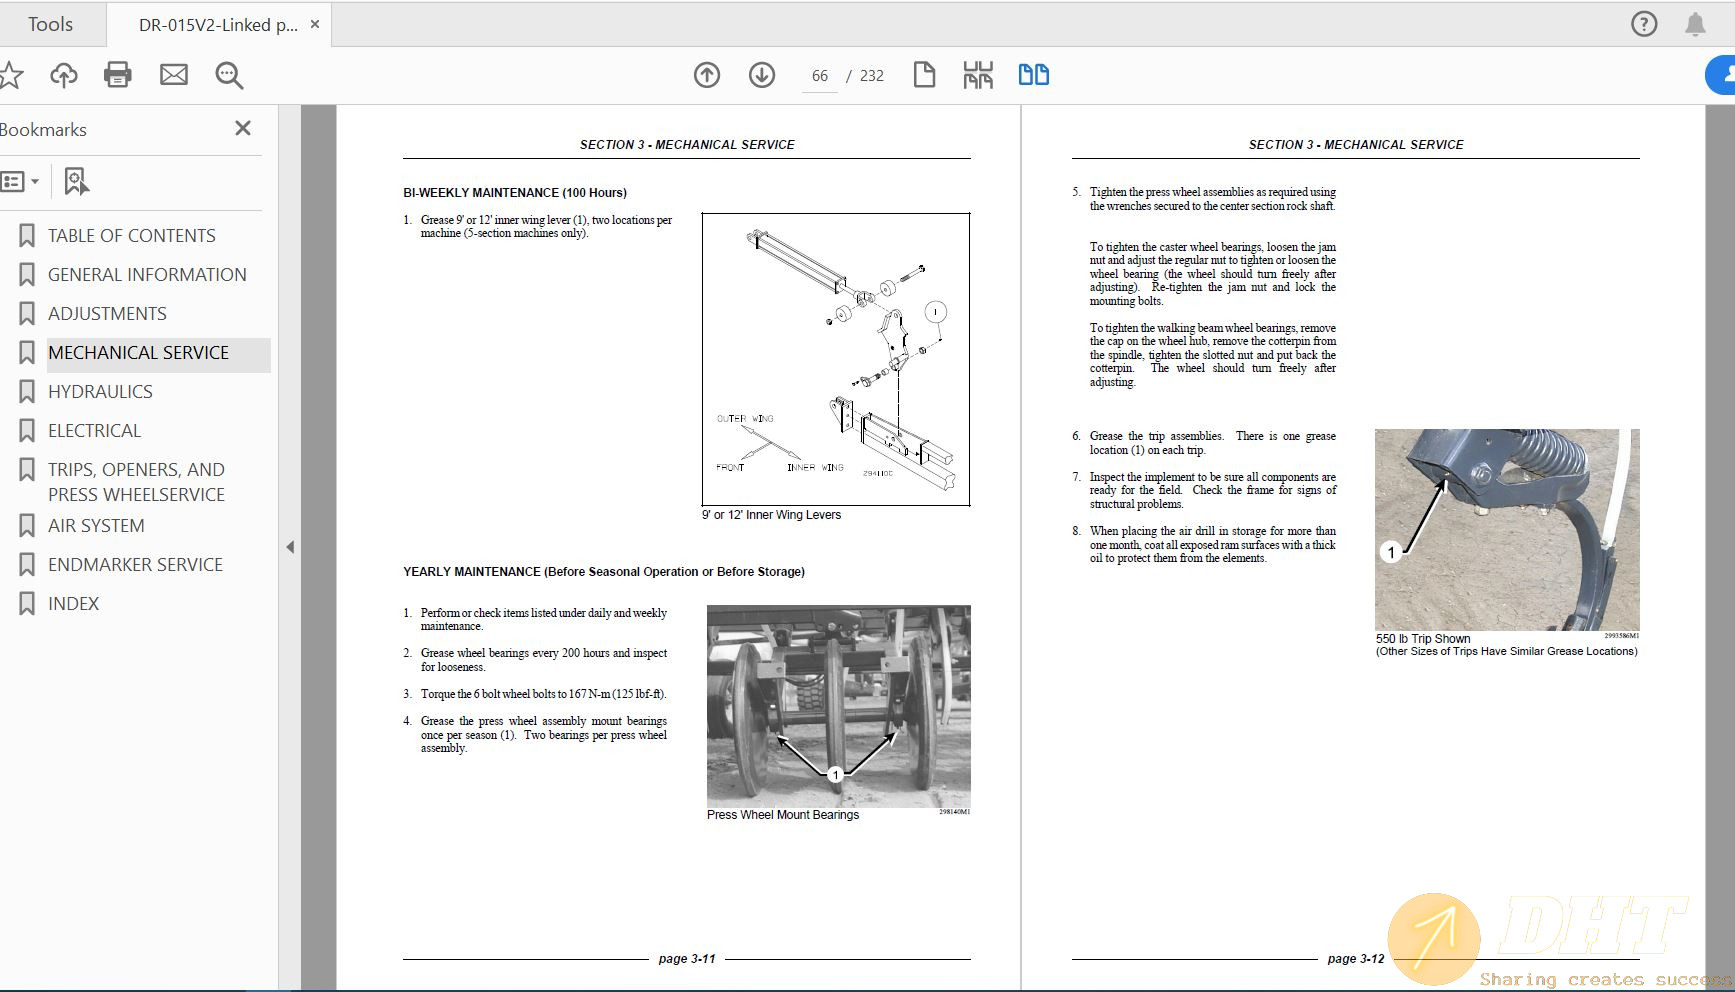Toggle two-page view mode
The height and width of the screenshot is (992, 1735).
(x=1033, y=75)
